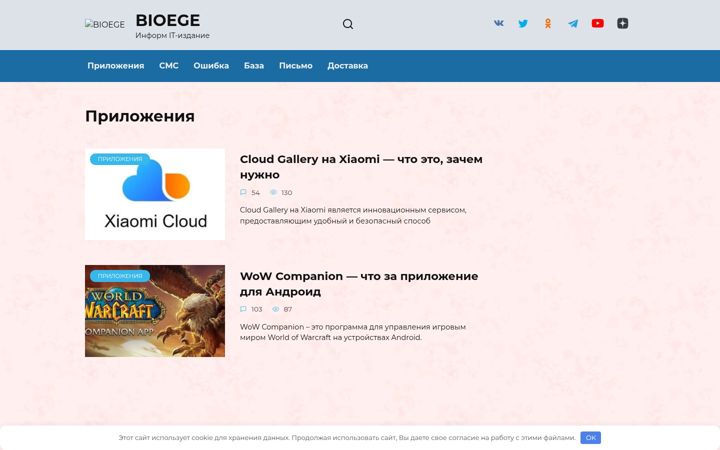Click the Cloud Gallery article excerpt text

tap(353, 215)
